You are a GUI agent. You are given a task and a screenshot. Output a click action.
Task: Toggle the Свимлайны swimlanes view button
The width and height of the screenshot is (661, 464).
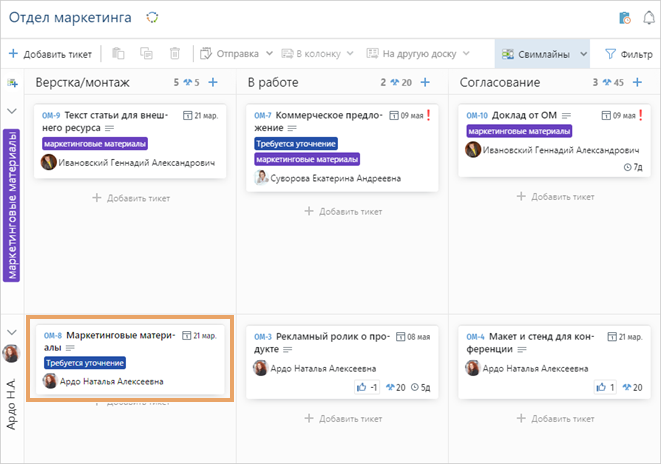(x=535, y=53)
